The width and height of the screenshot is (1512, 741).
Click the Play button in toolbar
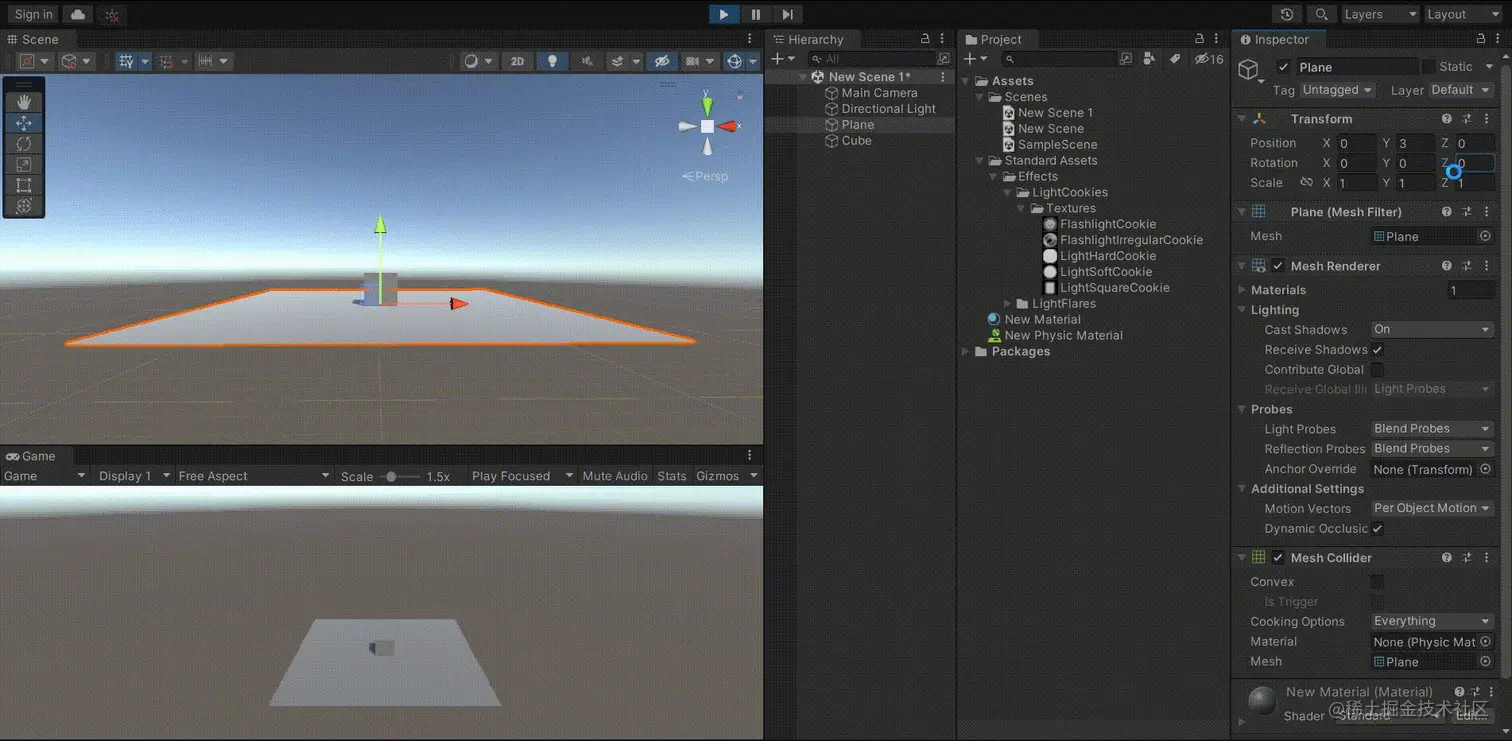[x=723, y=14]
